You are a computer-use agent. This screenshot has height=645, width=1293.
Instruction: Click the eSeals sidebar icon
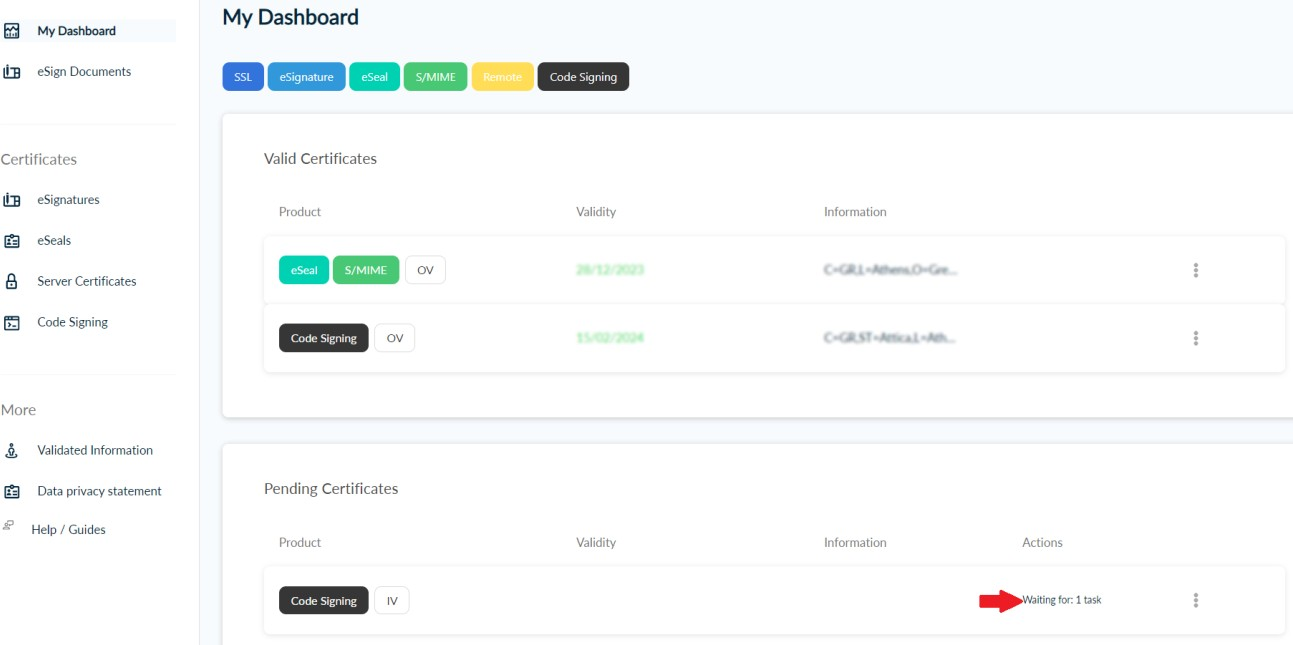pos(12,241)
